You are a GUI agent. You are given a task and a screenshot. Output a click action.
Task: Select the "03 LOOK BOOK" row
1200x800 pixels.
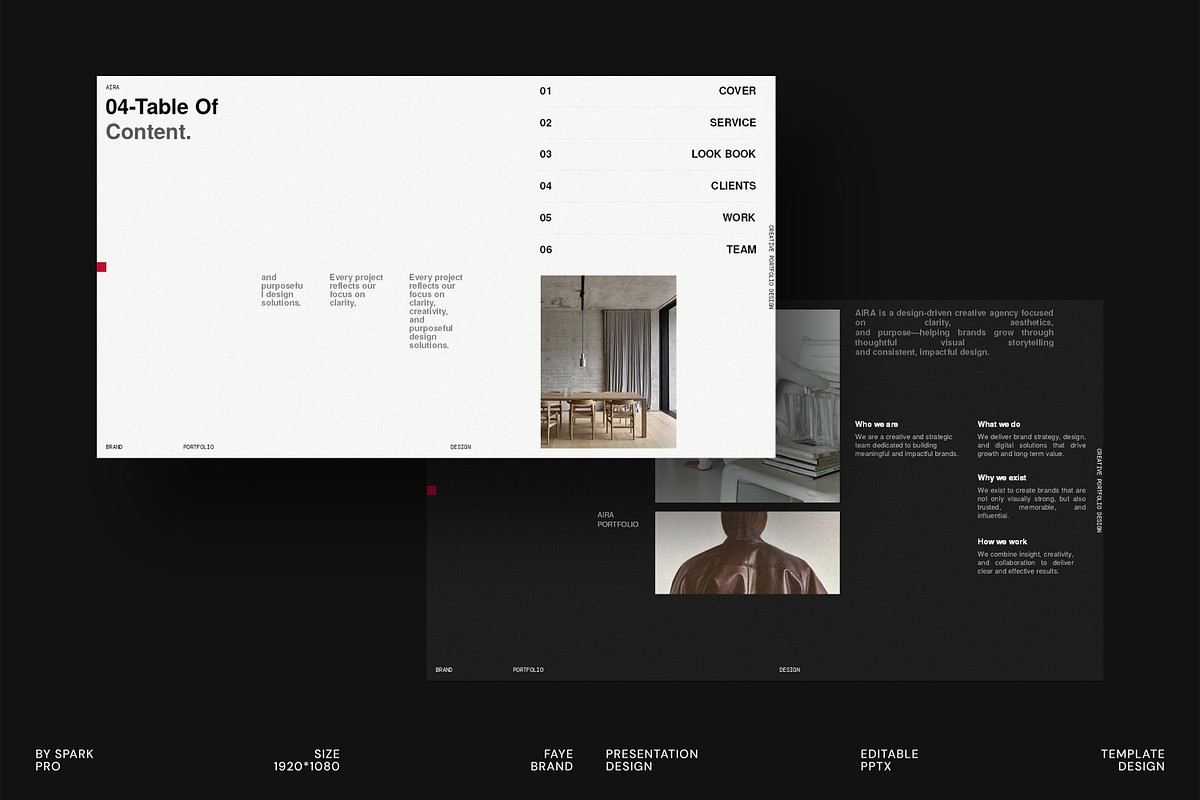coord(648,154)
